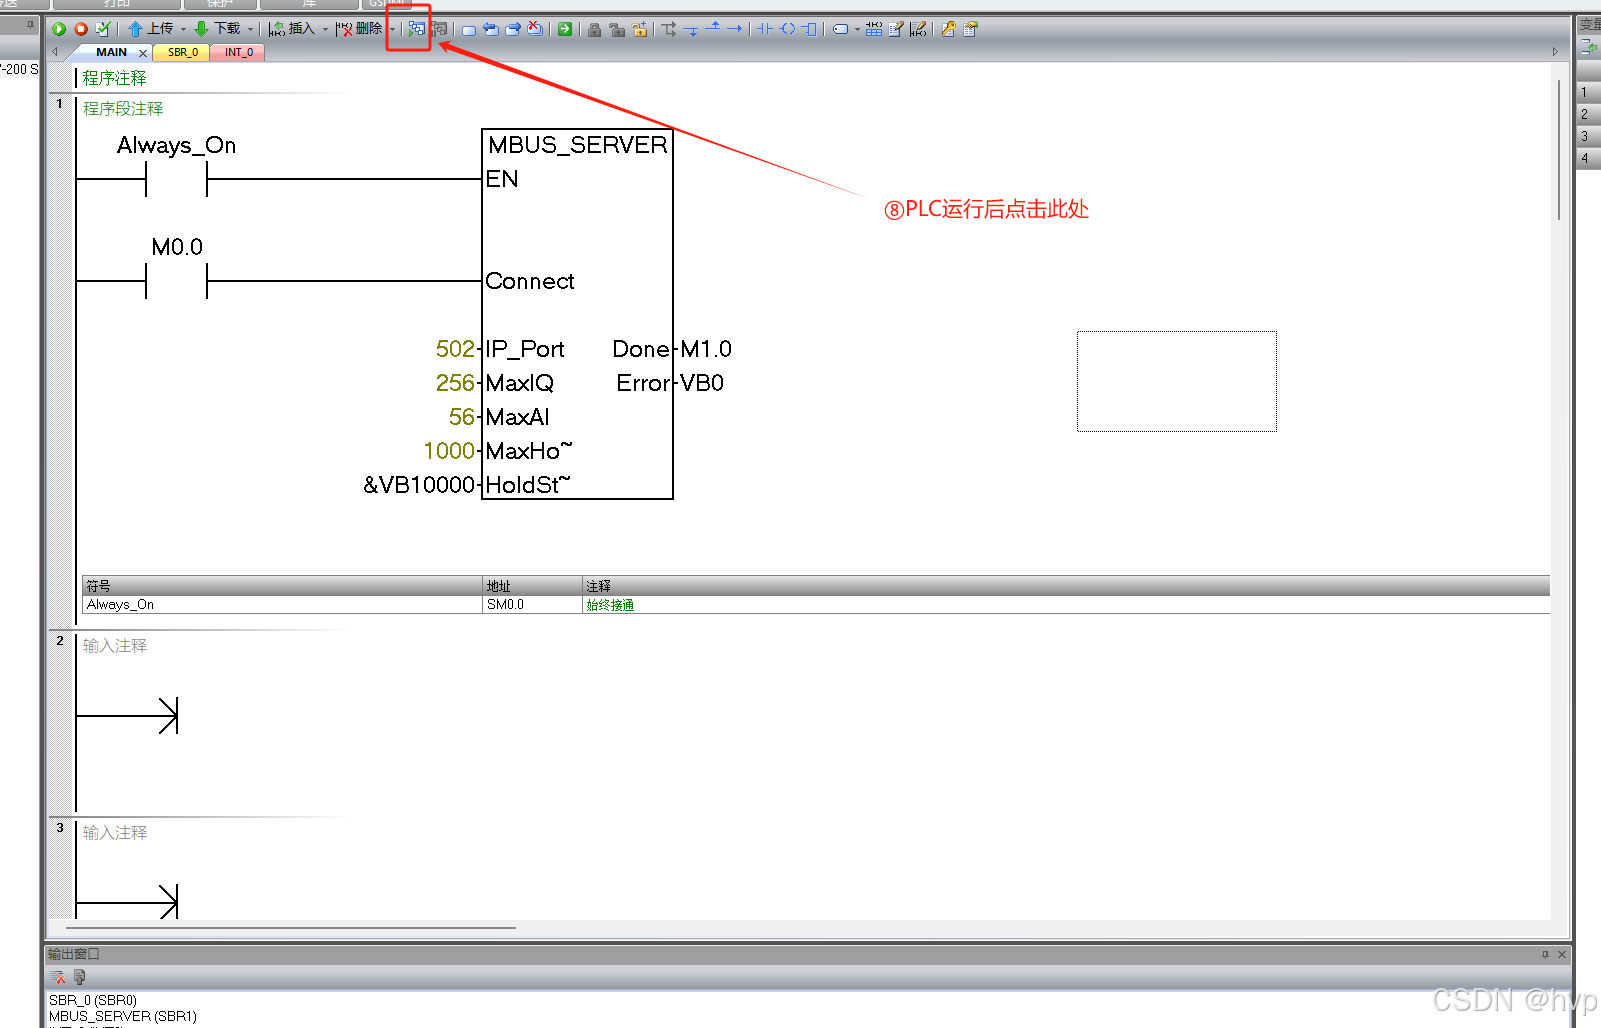The image size is (1601, 1028).
Task: Select the pause program status icon
Action: 440,28
